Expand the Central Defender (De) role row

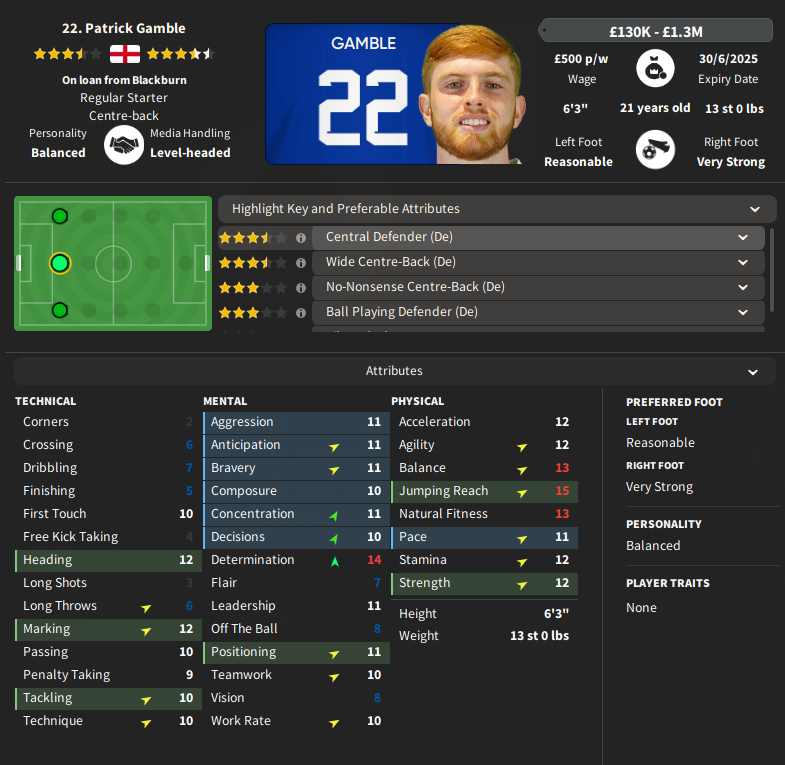(538, 237)
